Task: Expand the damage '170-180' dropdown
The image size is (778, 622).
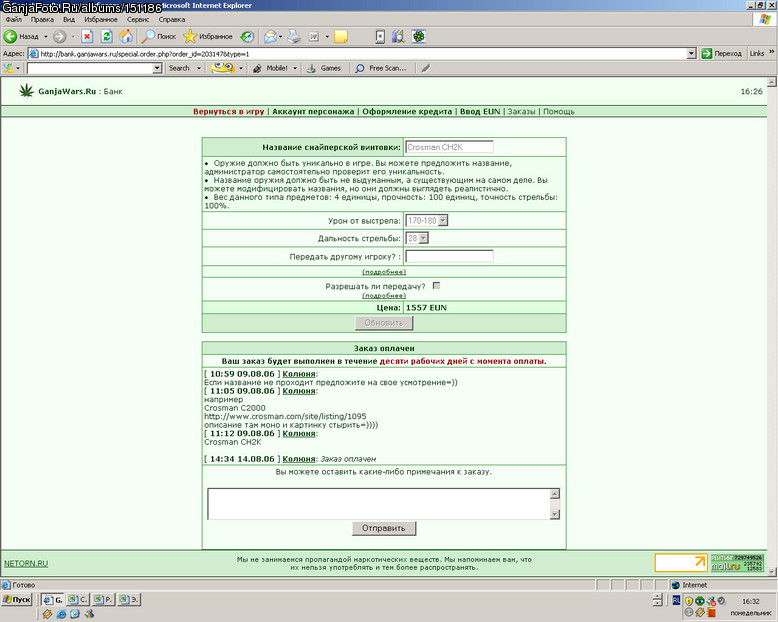Action: pos(443,220)
